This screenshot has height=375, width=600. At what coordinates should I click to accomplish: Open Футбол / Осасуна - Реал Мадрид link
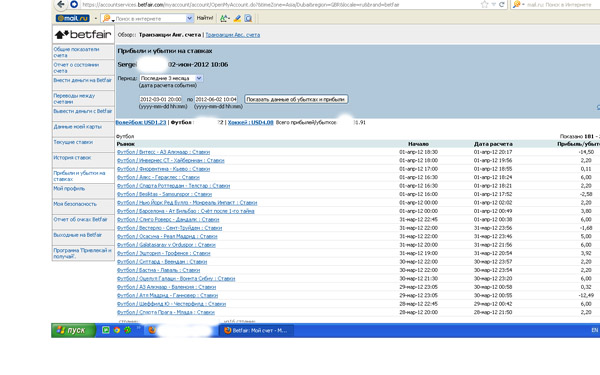tap(167, 236)
